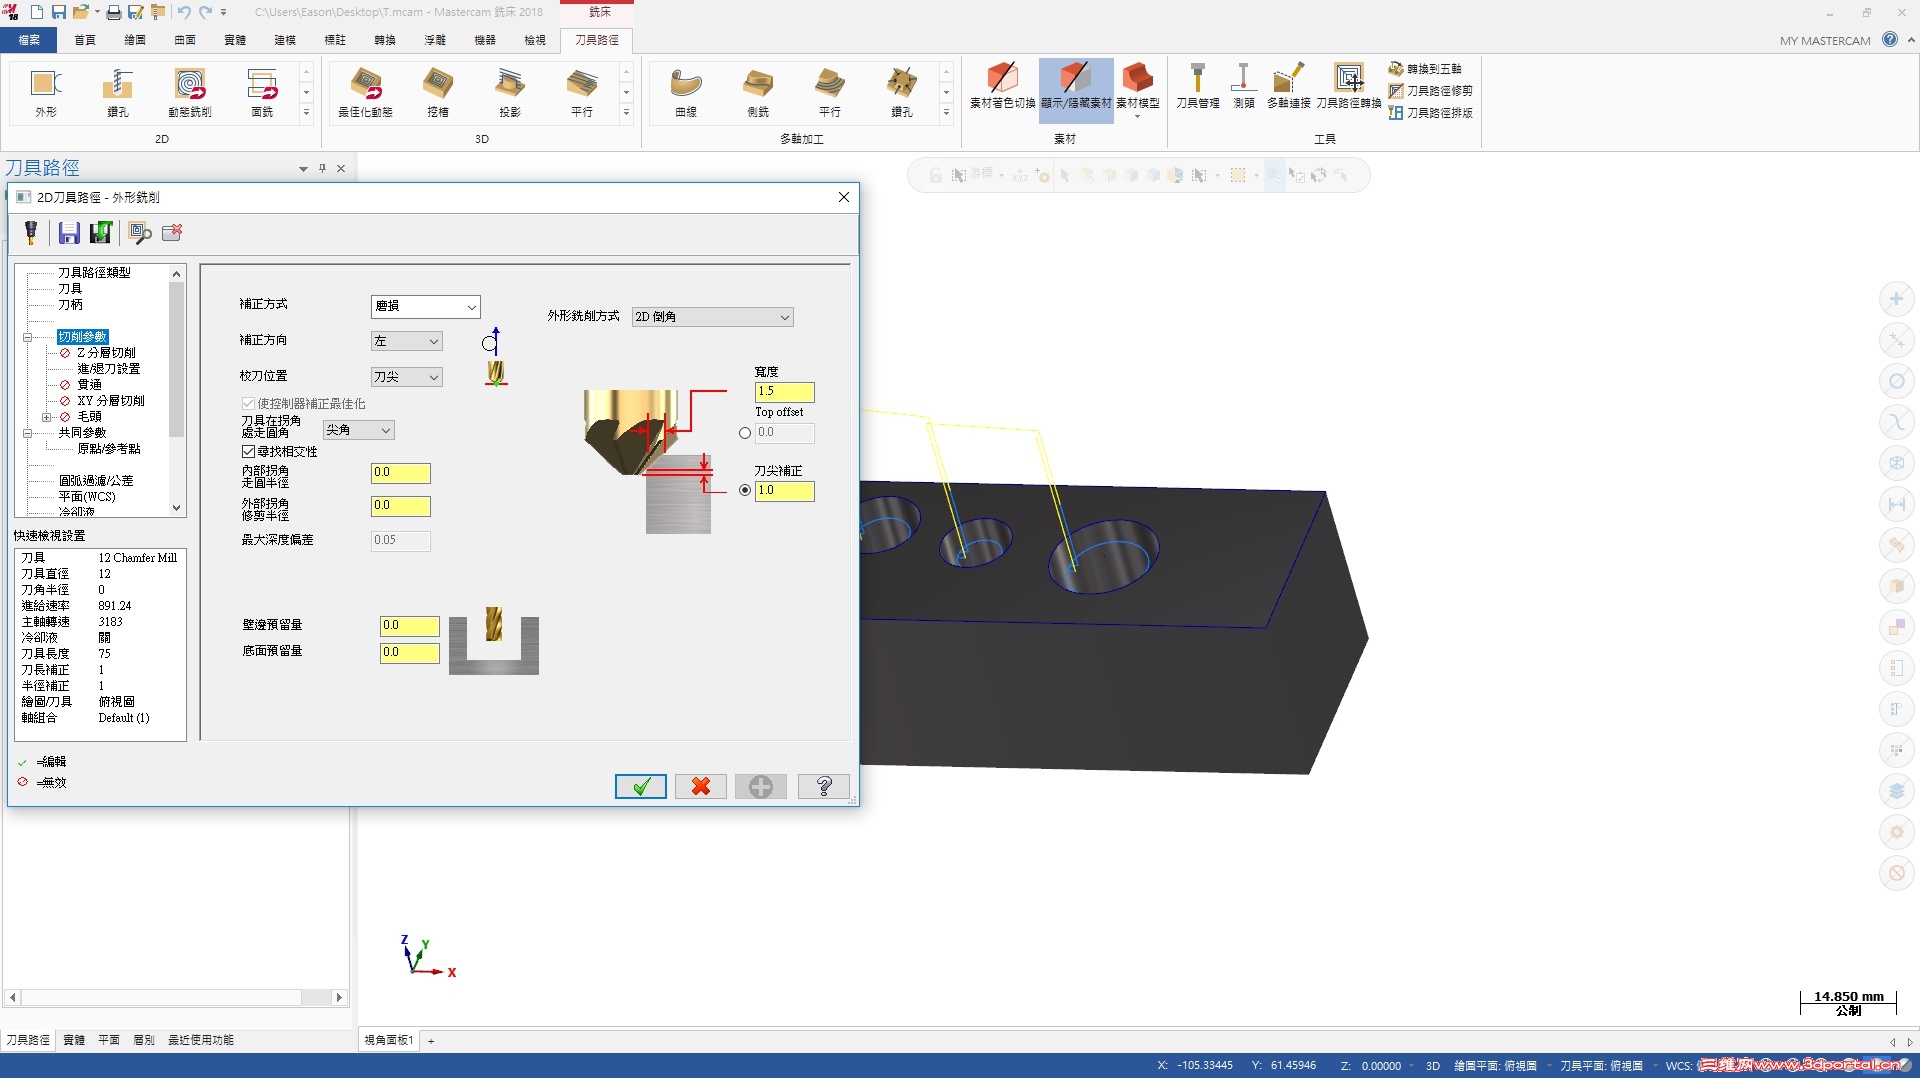Image resolution: width=1920 pixels, height=1078 pixels.
Task: Switch to 首頁 ribbon tab
Action: tap(85, 40)
